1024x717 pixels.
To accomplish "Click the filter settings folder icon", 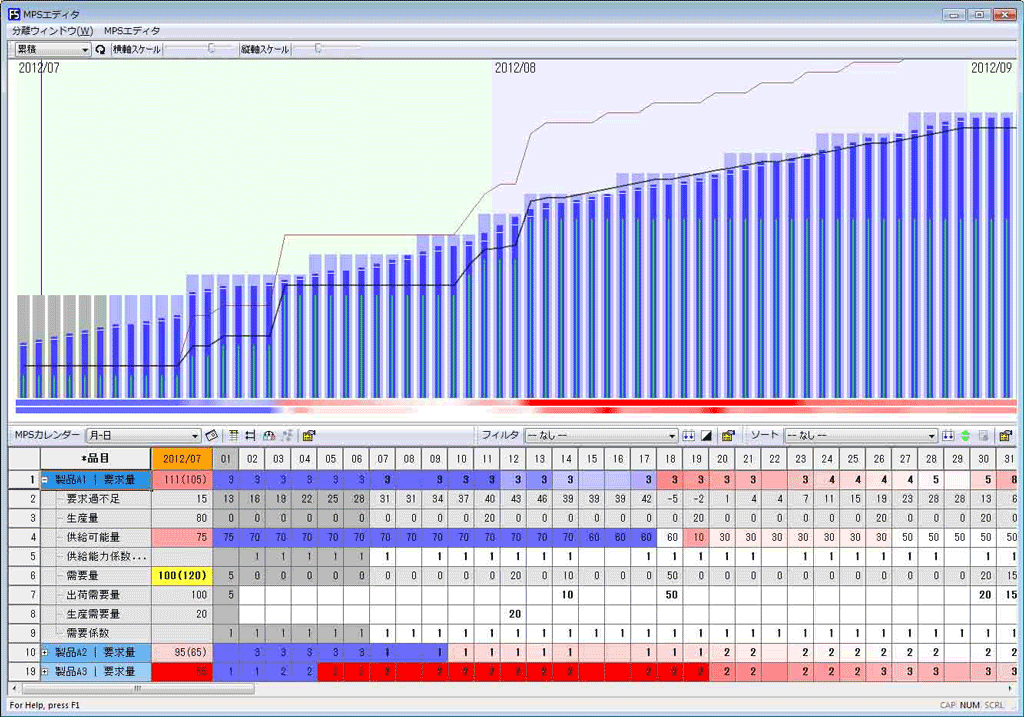I will point(728,436).
